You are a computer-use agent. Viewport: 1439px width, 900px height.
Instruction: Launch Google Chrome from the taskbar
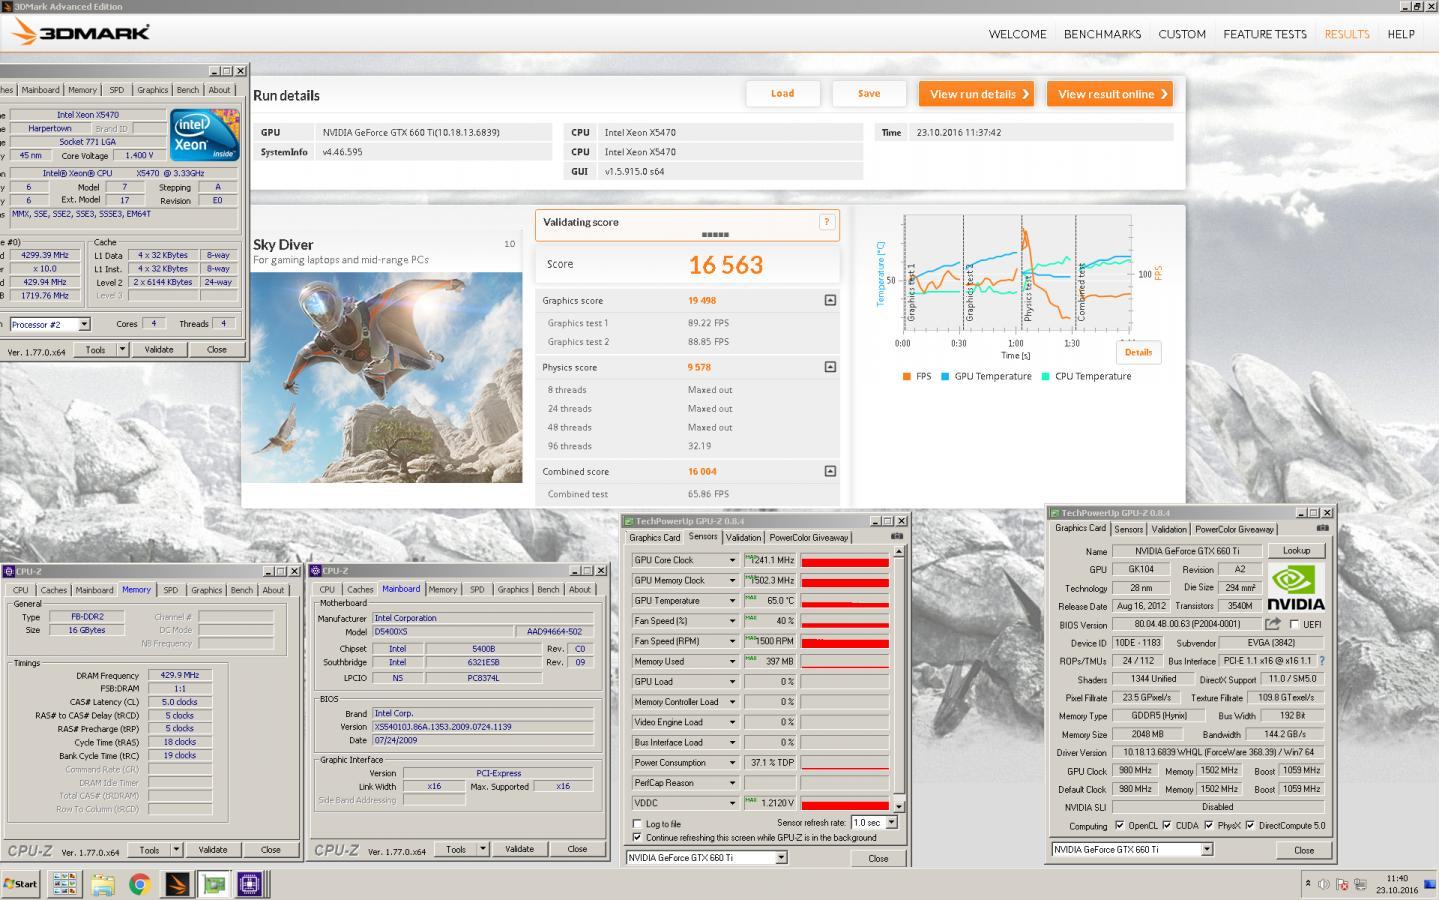pos(139,884)
